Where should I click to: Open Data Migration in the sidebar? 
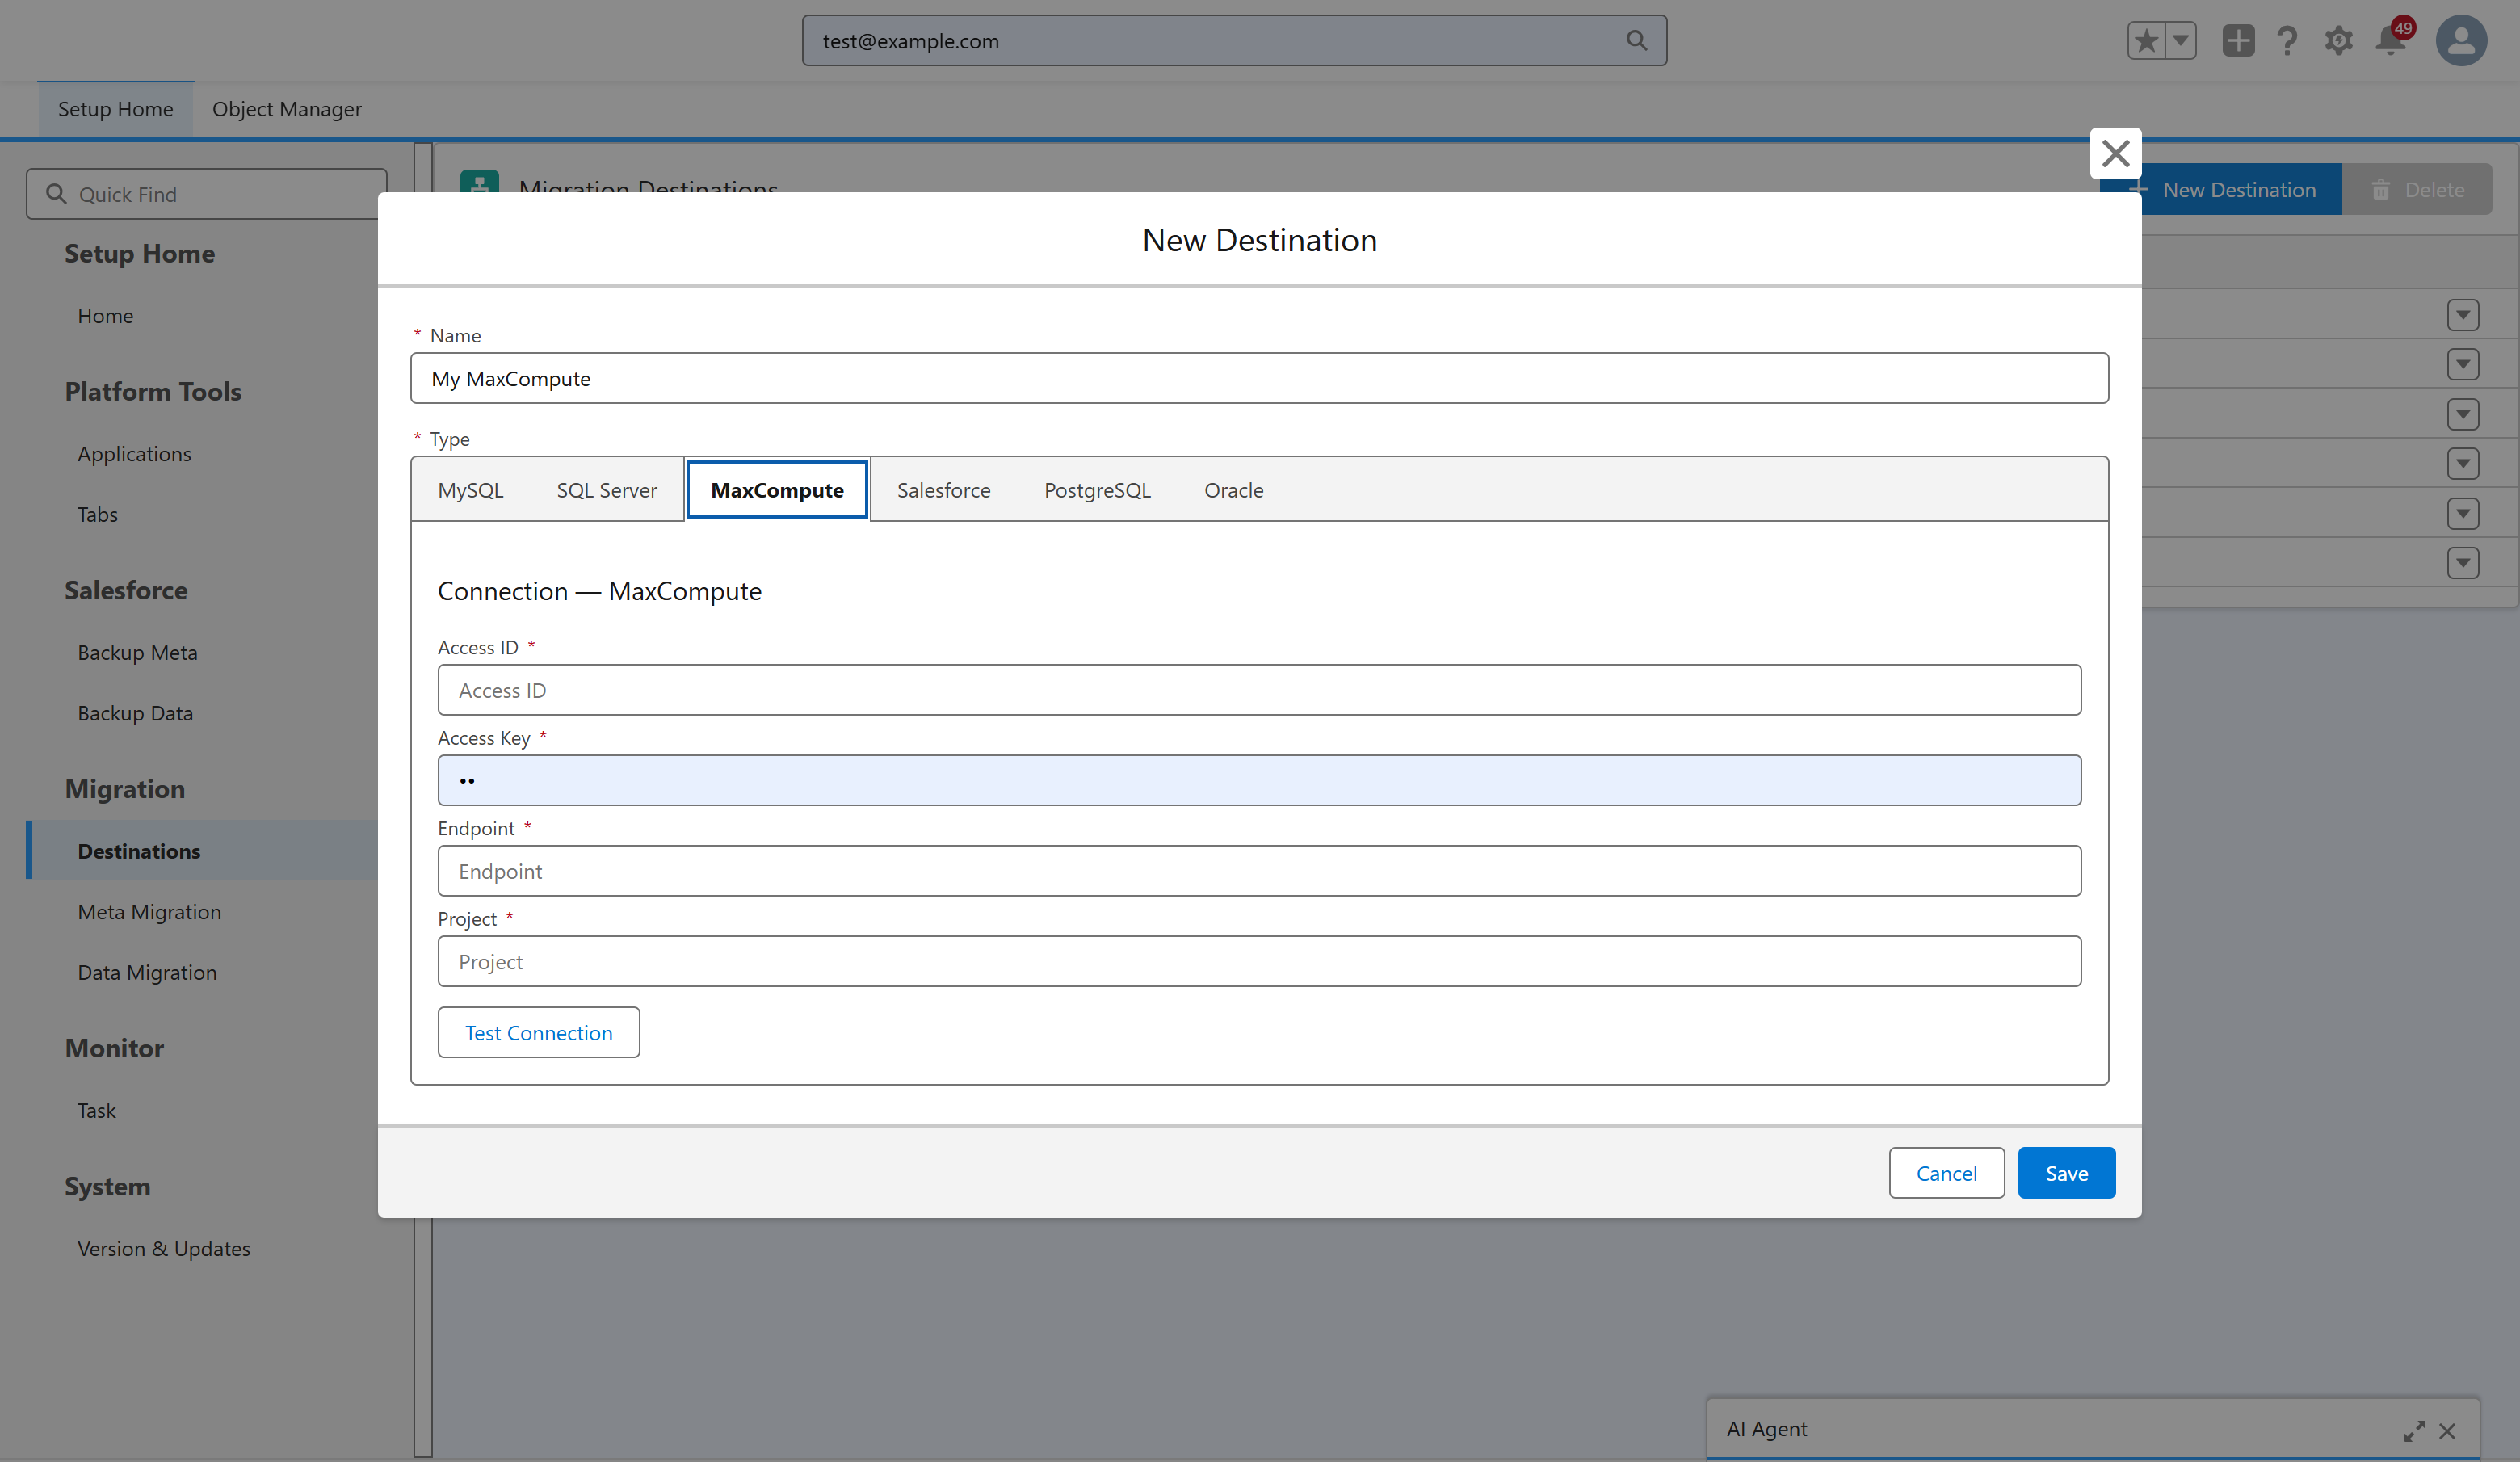pyautogui.click(x=147, y=972)
